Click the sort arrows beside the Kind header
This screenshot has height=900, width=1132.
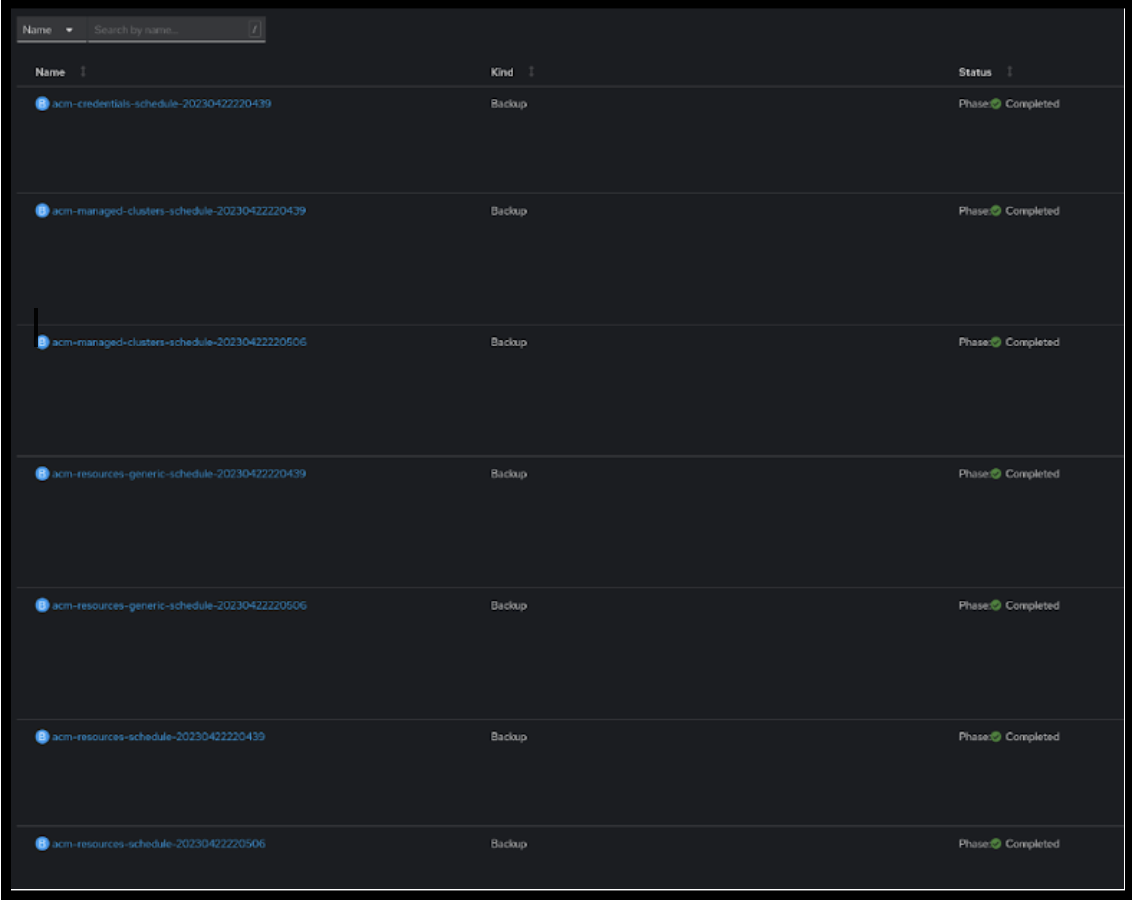531,72
